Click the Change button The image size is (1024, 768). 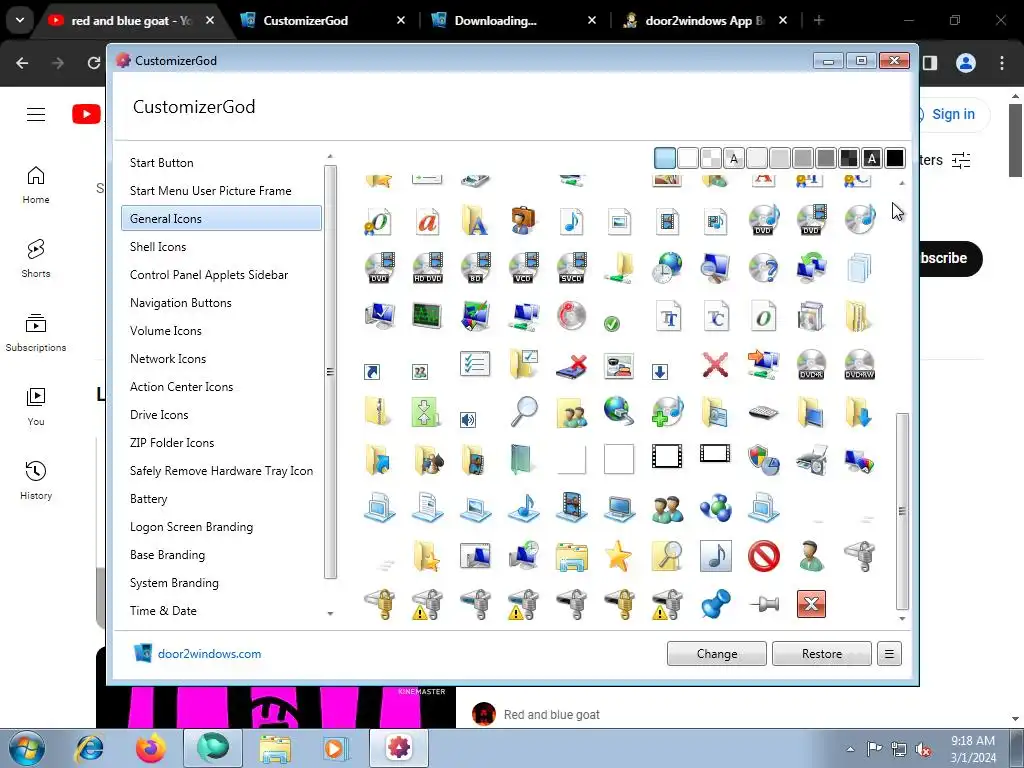pos(716,654)
